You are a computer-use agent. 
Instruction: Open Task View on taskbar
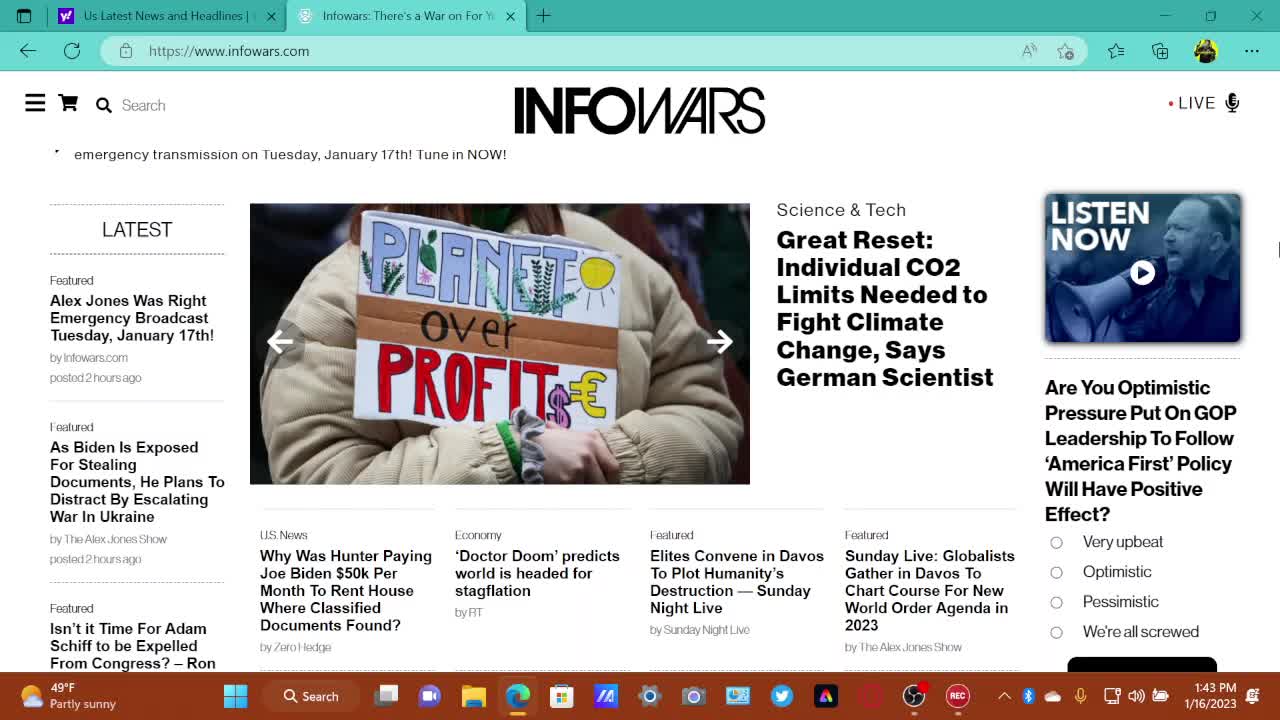click(x=386, y=696)
